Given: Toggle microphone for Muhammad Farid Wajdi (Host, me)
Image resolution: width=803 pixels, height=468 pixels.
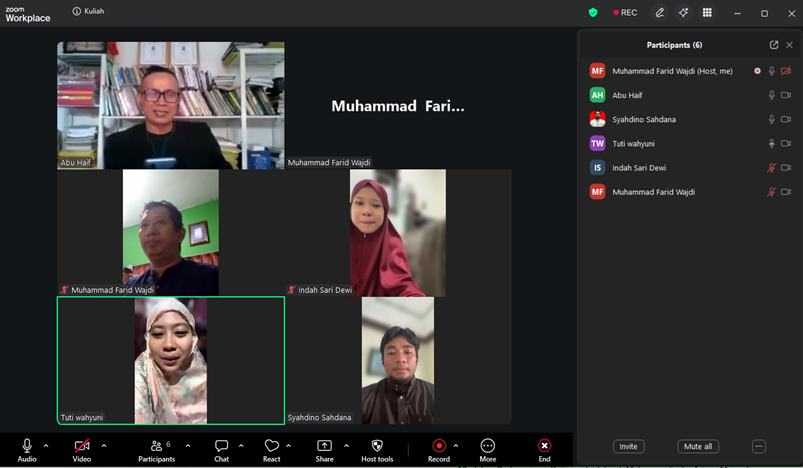Looking at the screenshot, I should click(x=771, y=71).
